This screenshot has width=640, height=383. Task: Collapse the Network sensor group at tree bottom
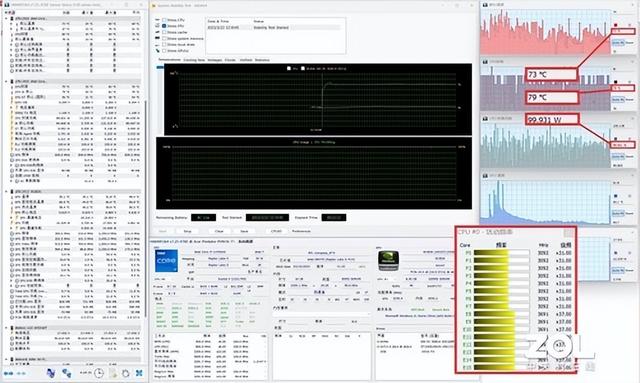[6, 359]
